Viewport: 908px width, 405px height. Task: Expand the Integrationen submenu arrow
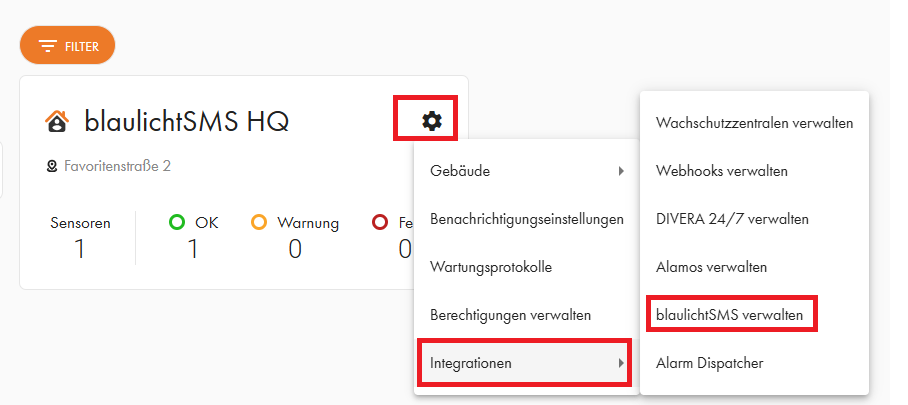[621, 363]
